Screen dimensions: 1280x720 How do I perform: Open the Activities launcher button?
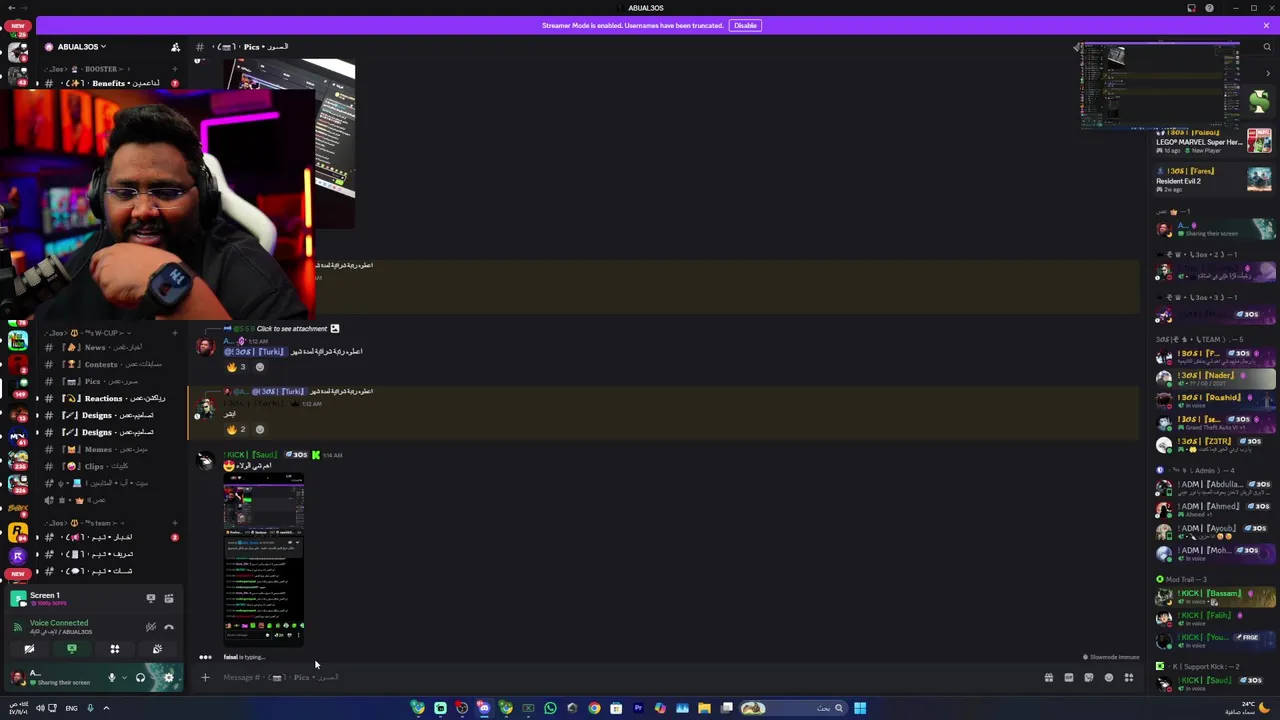pos(115,650)
